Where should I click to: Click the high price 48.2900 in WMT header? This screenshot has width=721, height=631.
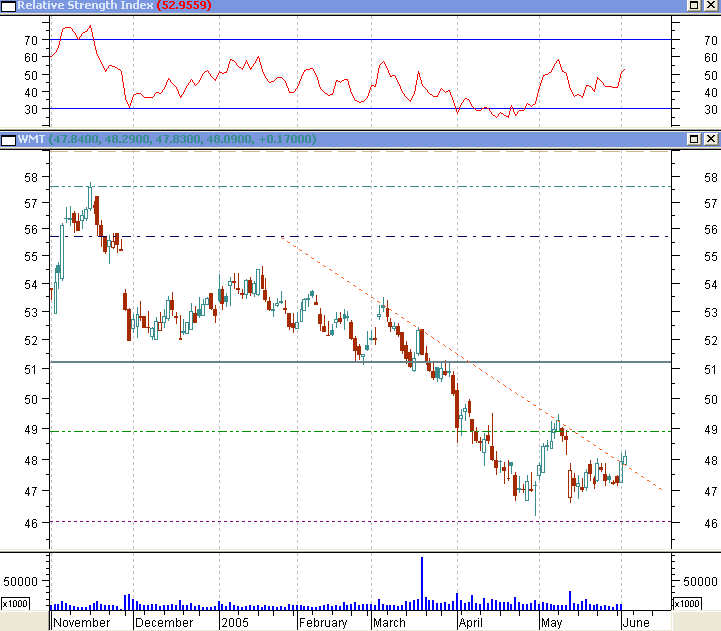[127, 139]
